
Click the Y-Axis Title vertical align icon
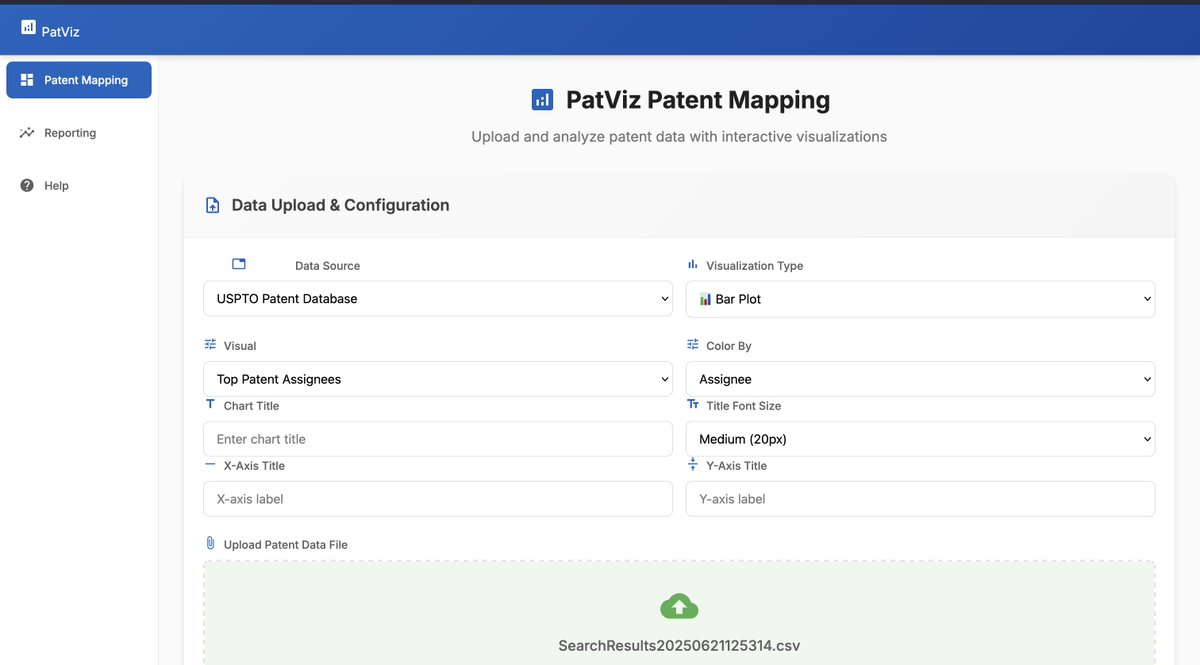pos(693,464)
